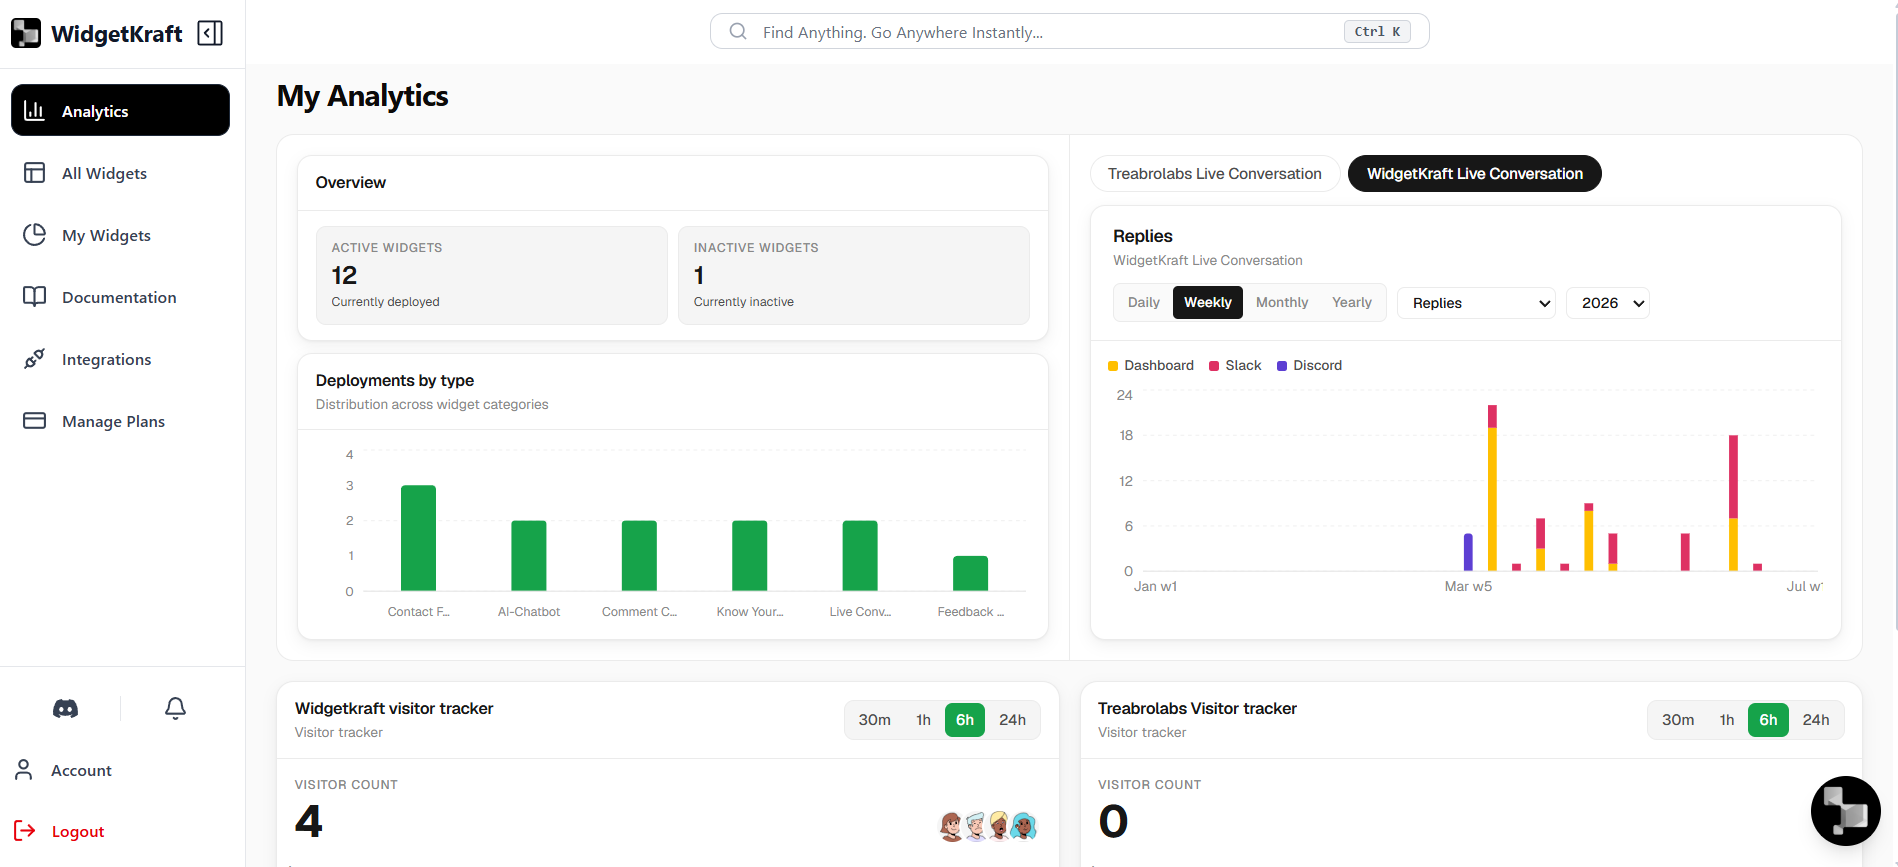1898x867 pixels.
Task: Set Widgetkraft tracker to 6h
Action: pos(965,720)
